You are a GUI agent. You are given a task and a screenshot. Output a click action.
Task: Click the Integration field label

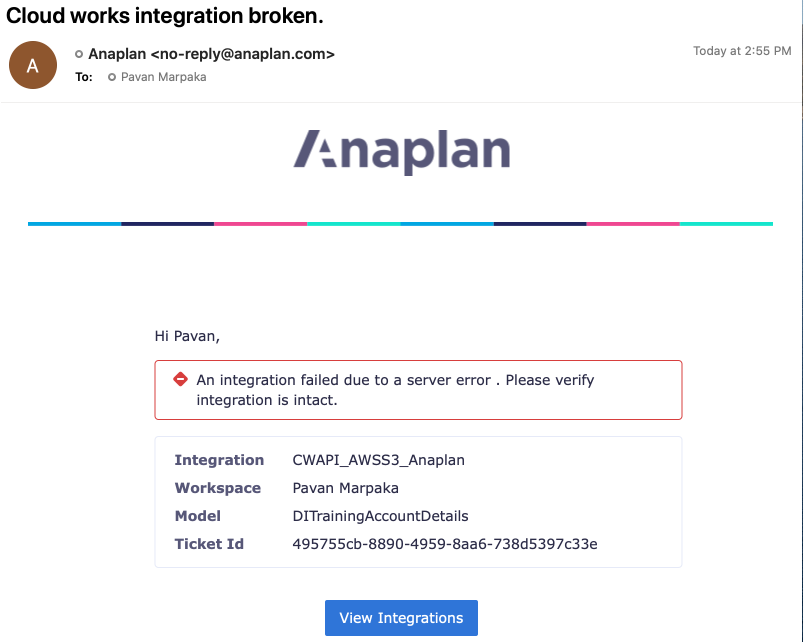[219, 460]
